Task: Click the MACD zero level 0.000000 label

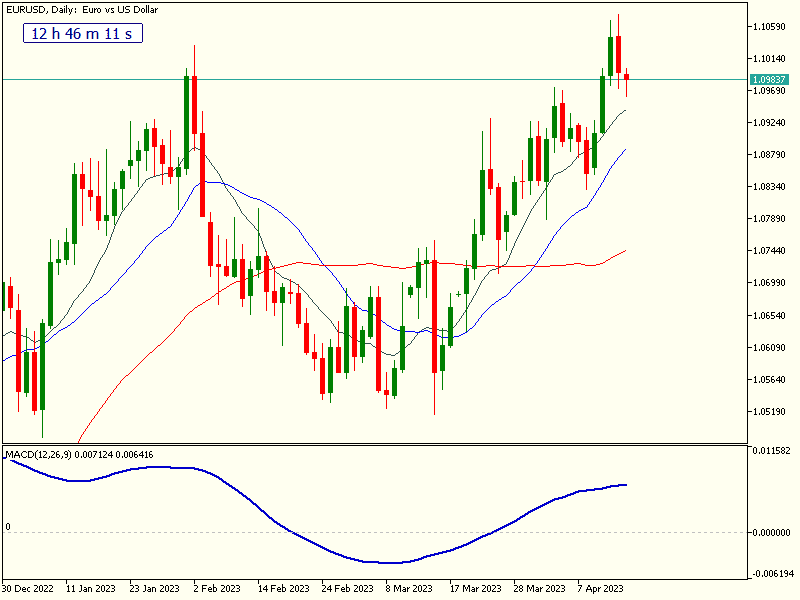Action: coord(772,533)
